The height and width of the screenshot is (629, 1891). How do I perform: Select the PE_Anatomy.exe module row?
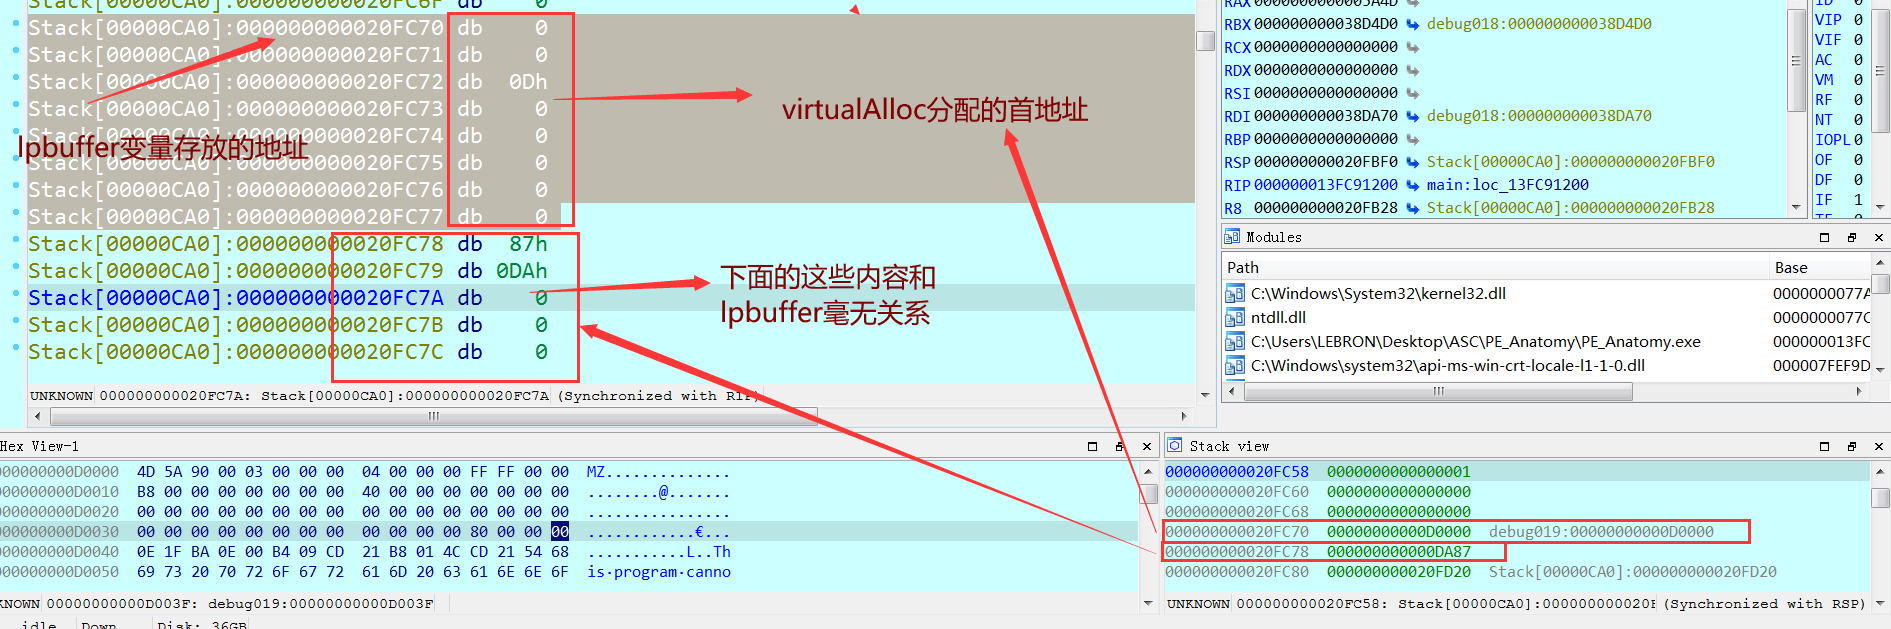(x=1475, y=342)
